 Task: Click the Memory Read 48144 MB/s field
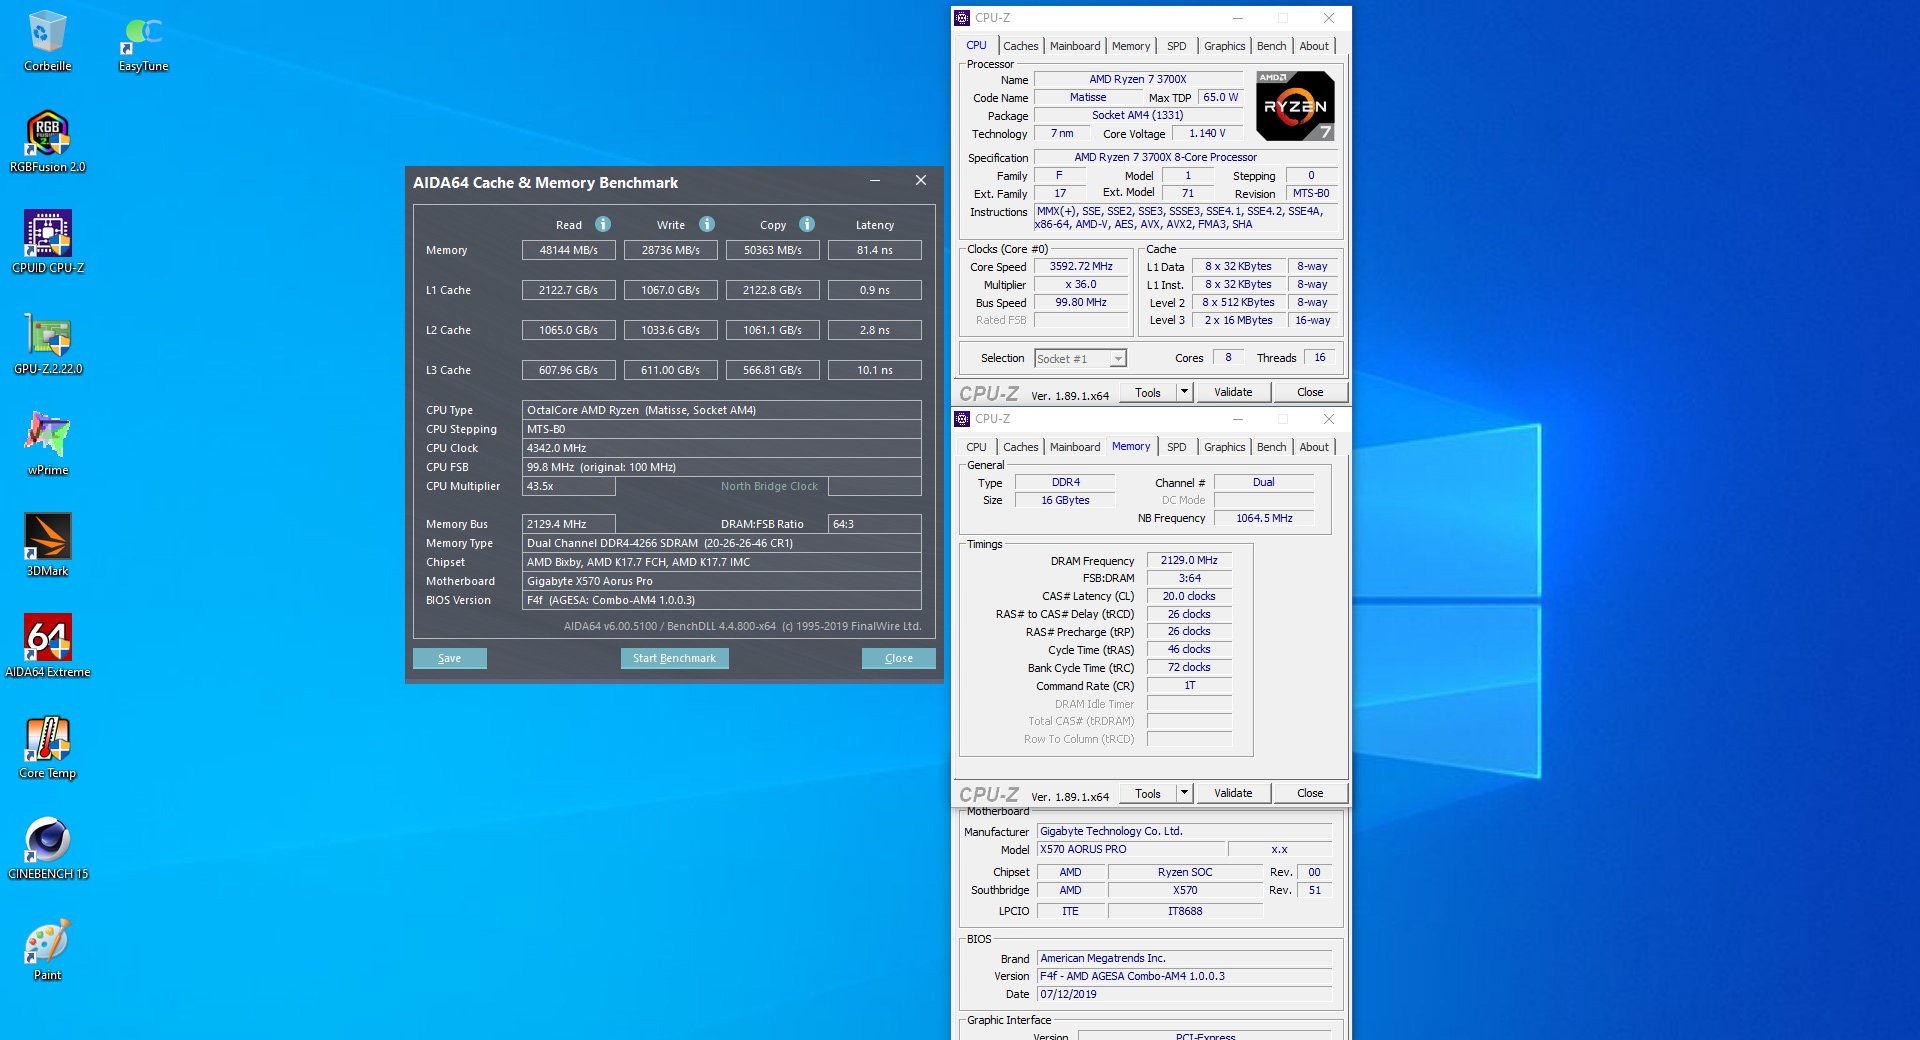point(568,250)
